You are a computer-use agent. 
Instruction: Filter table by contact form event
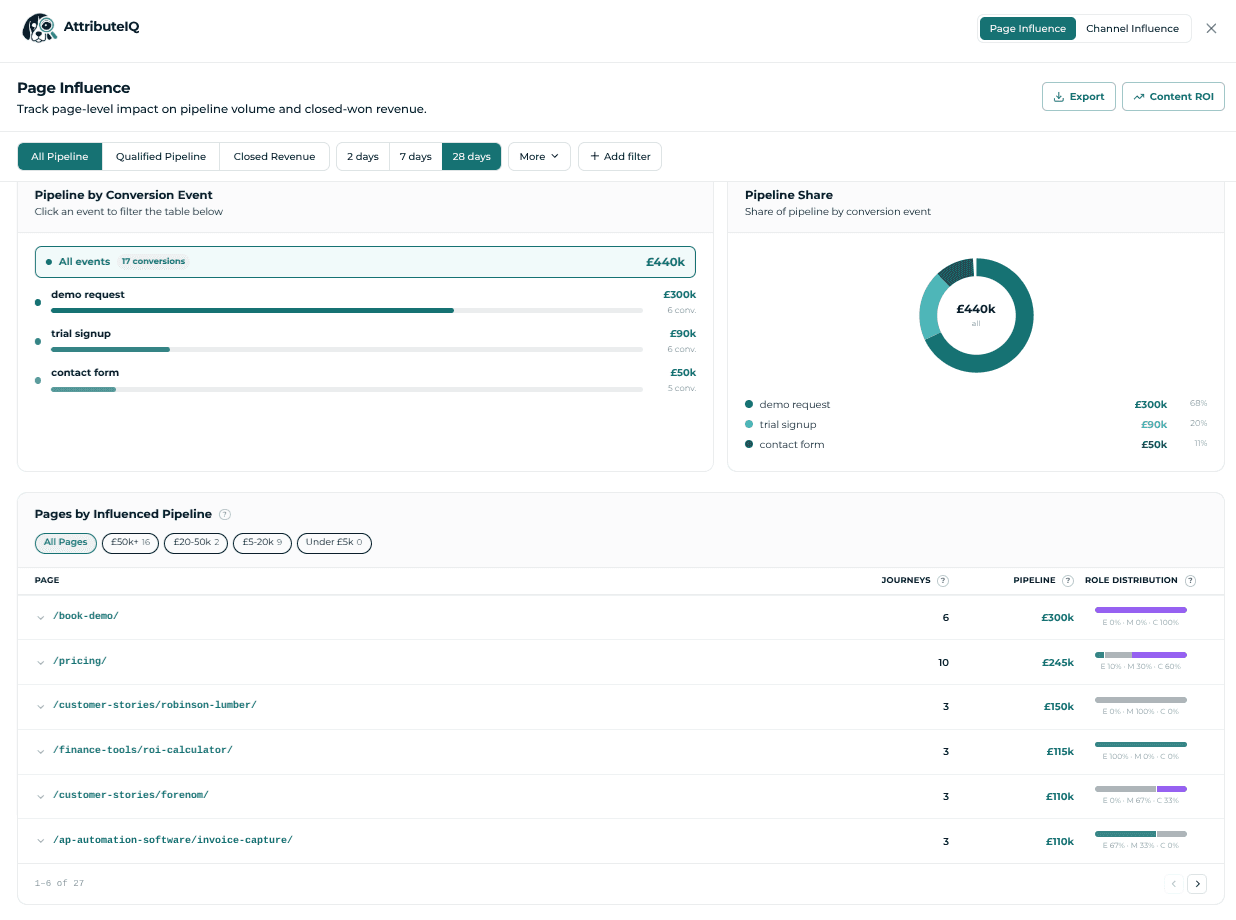[x=365, y=380]
